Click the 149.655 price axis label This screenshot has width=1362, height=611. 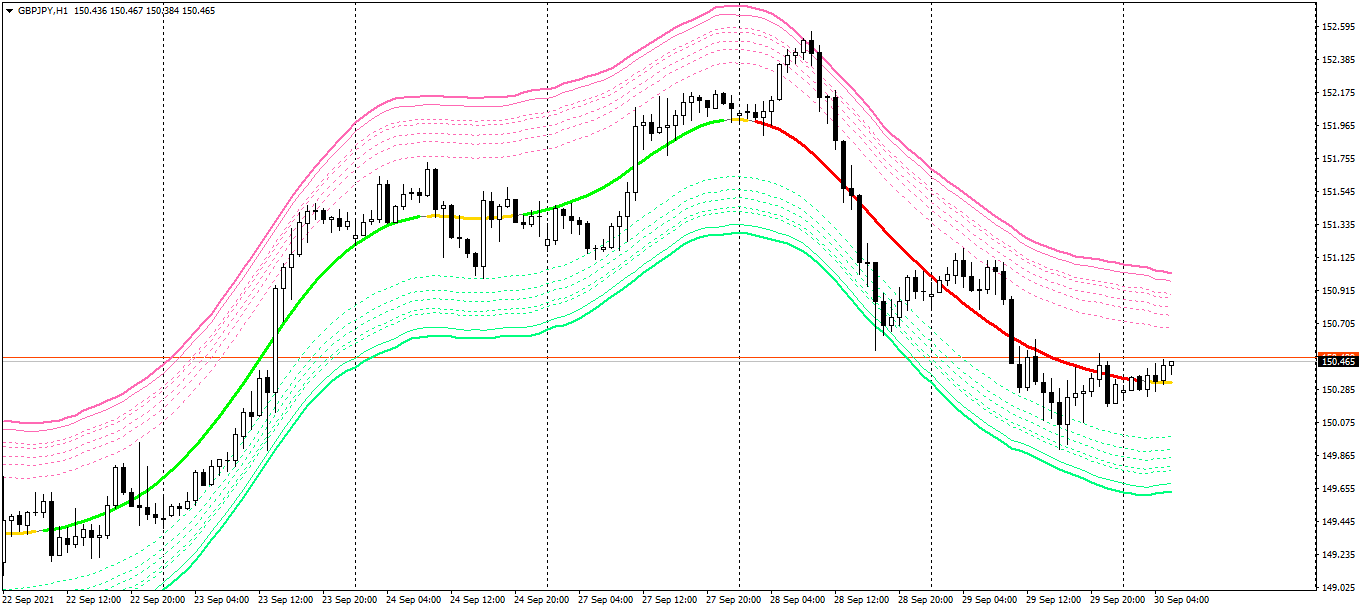(x=1338, y=489)
